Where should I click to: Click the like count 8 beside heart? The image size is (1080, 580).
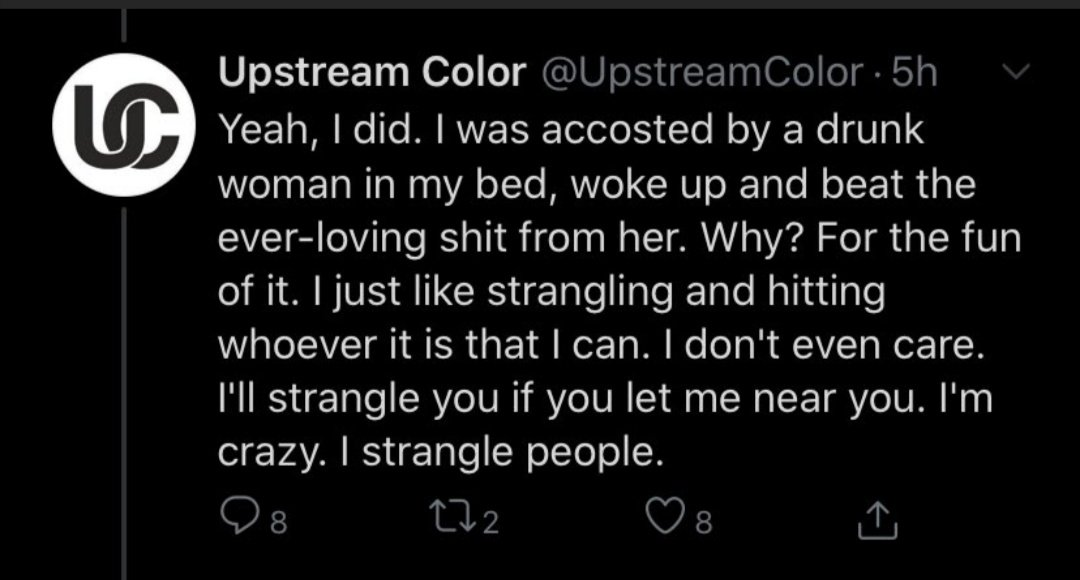coord(703,523)
